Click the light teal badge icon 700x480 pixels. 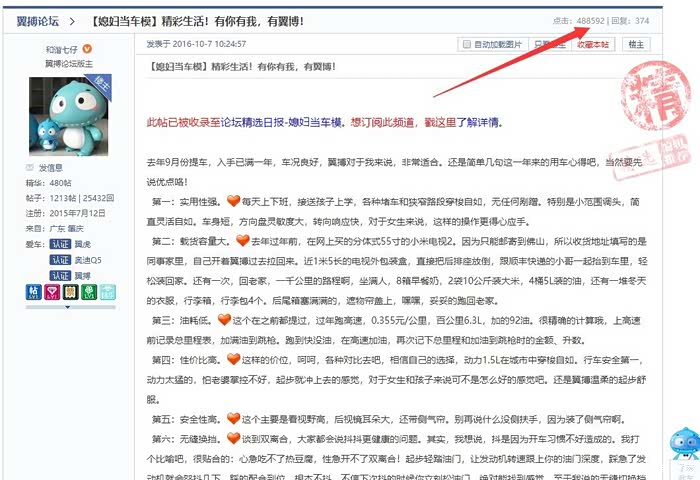click(x=106, y=293)
